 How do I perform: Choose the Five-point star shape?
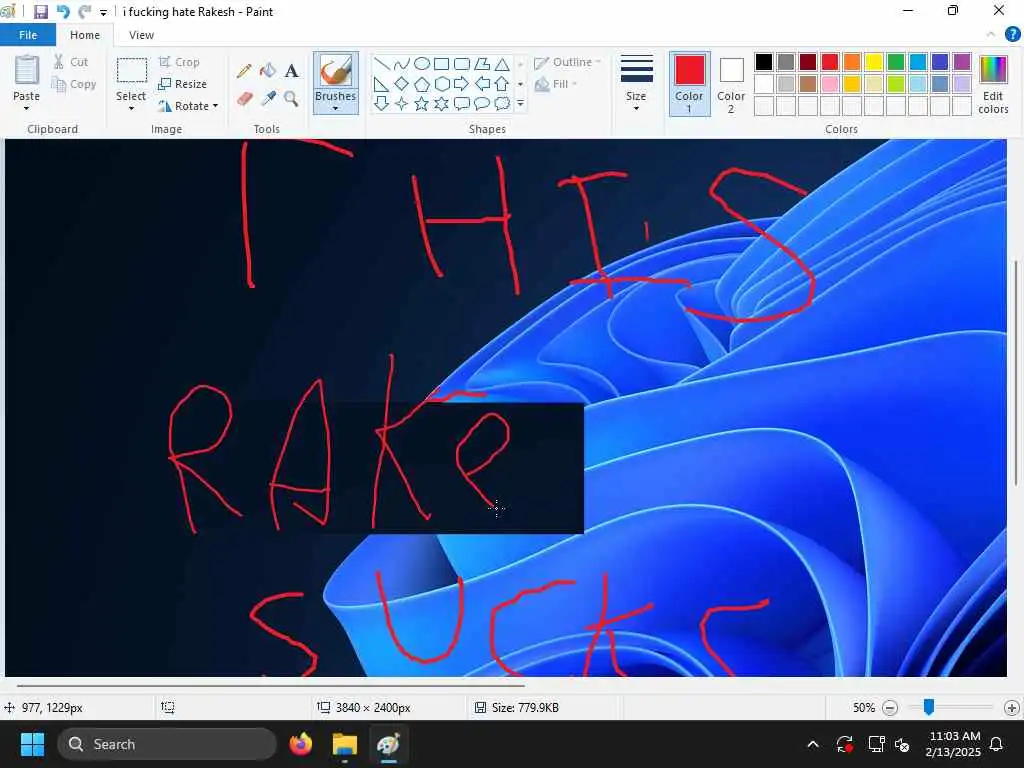pyautogui.click(x=422, y=103)
